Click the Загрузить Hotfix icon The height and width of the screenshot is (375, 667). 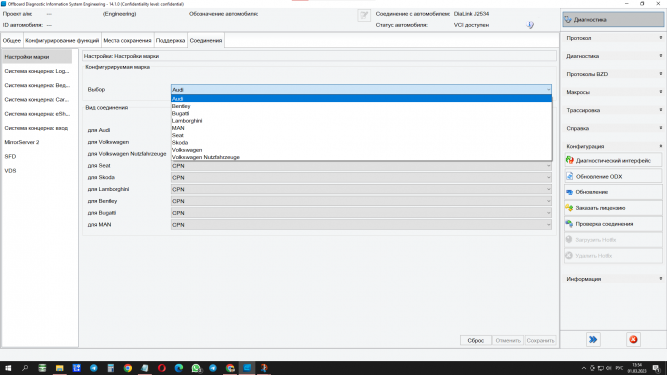[x=570, y=240]
